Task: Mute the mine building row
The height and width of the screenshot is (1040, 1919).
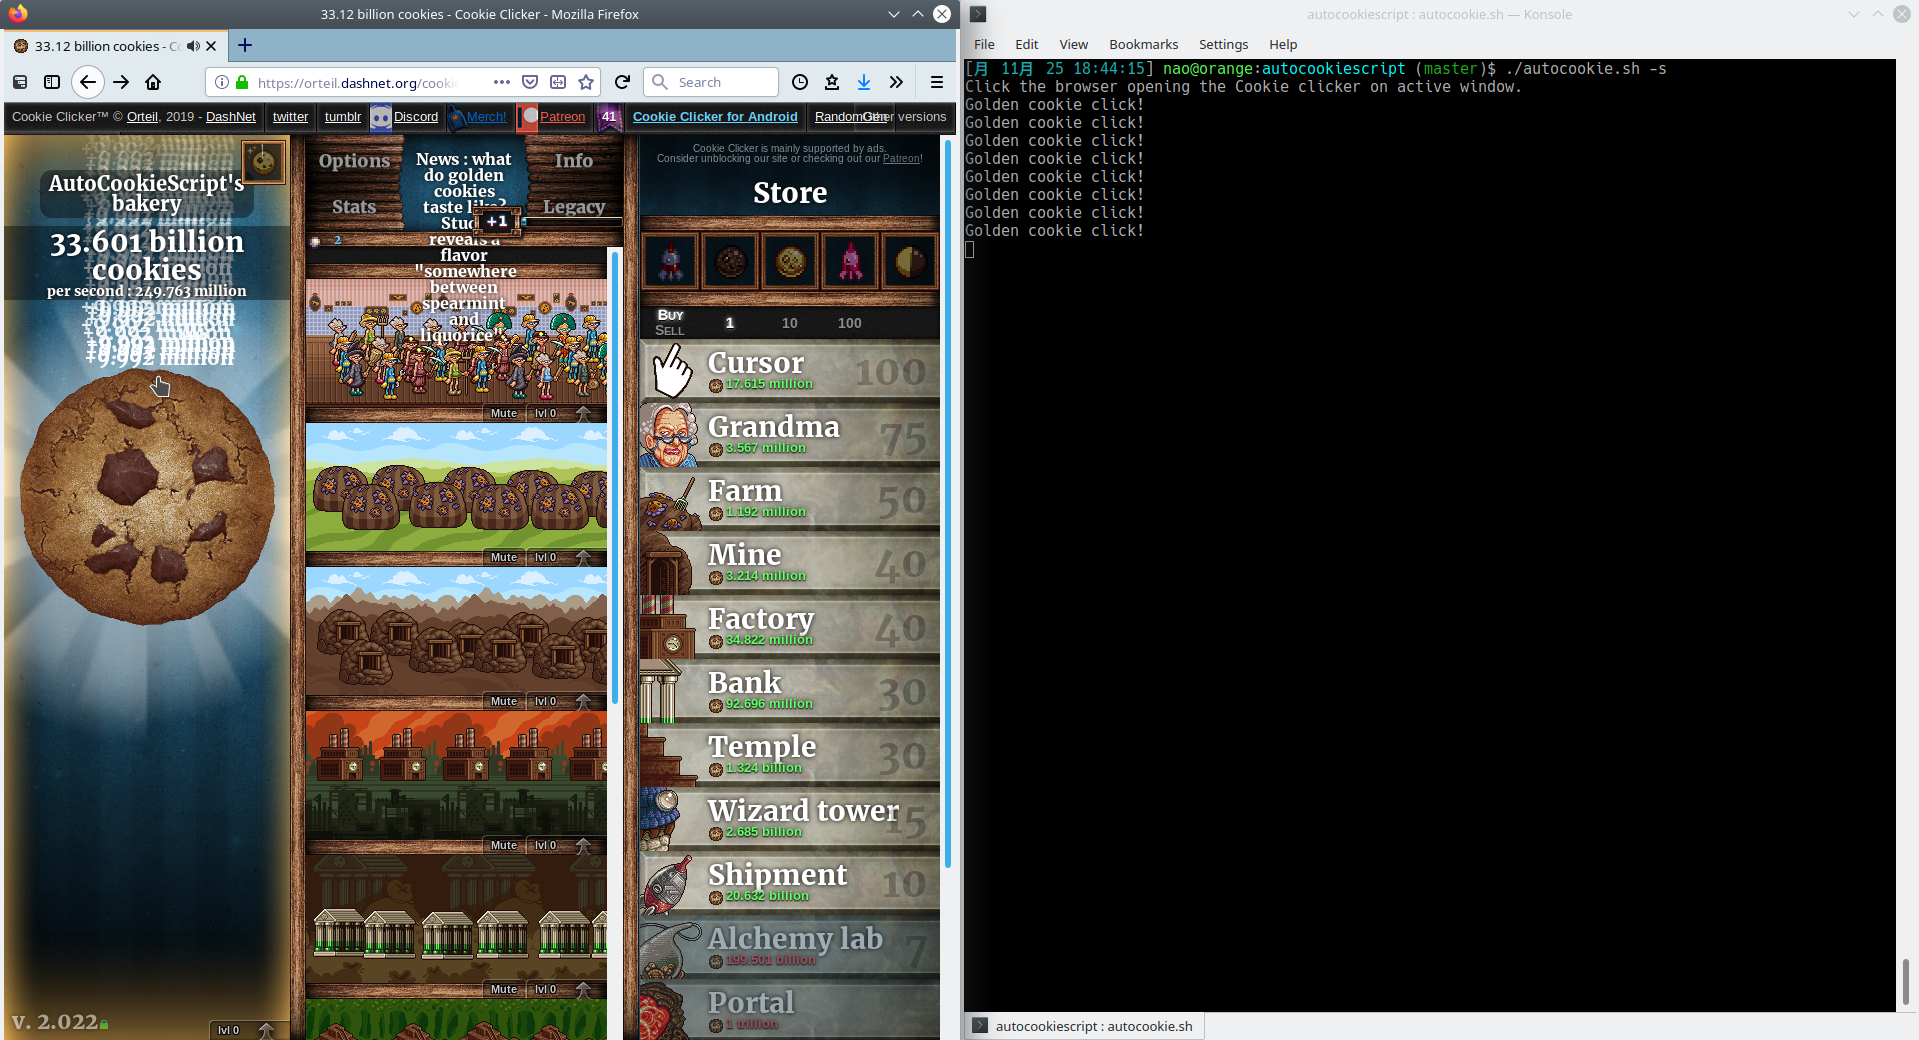Action: click(x=504, y=701)
